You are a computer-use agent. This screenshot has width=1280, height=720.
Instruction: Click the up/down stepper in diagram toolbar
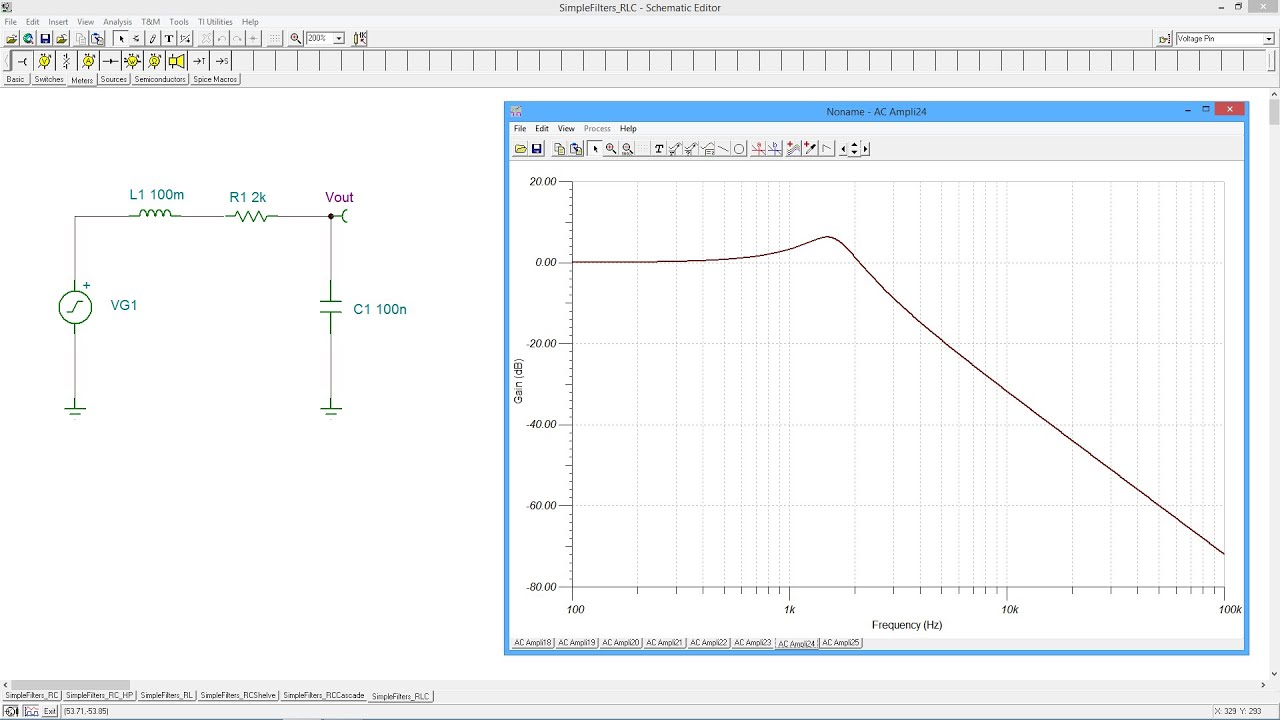[x=854, y=149]
